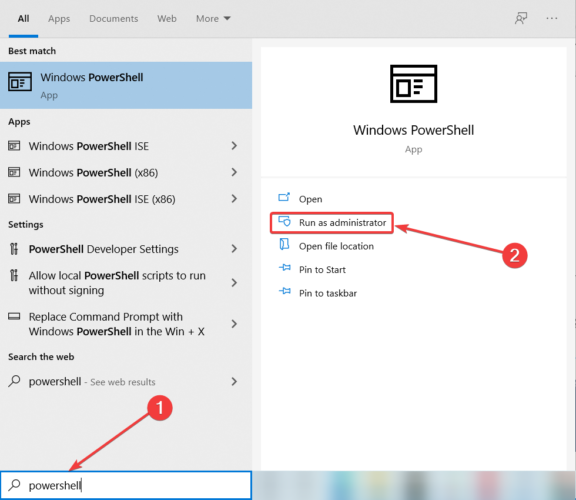Open the Windows PowerShell (x86) result
Viewport: 576px width, 500px height.
click(126, 172)
